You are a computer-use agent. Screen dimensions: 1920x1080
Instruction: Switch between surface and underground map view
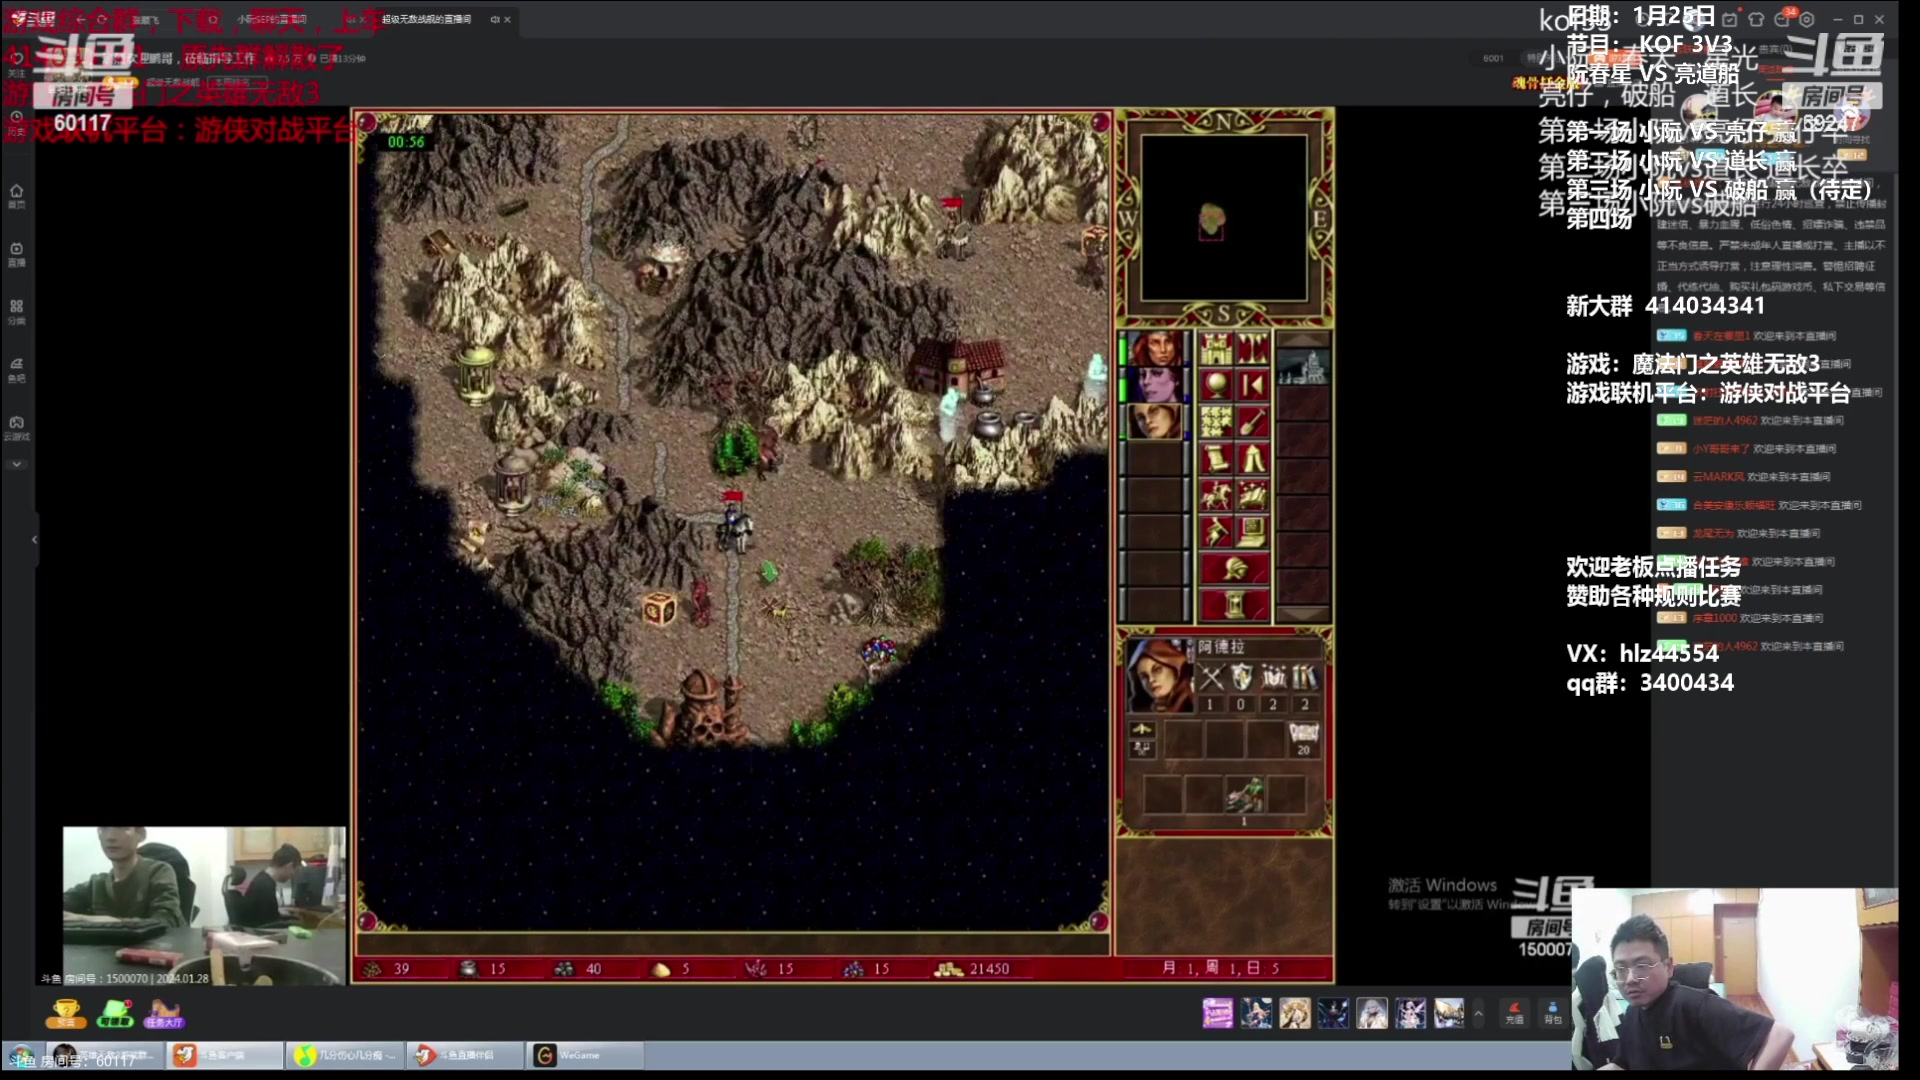pos(1253,349)
